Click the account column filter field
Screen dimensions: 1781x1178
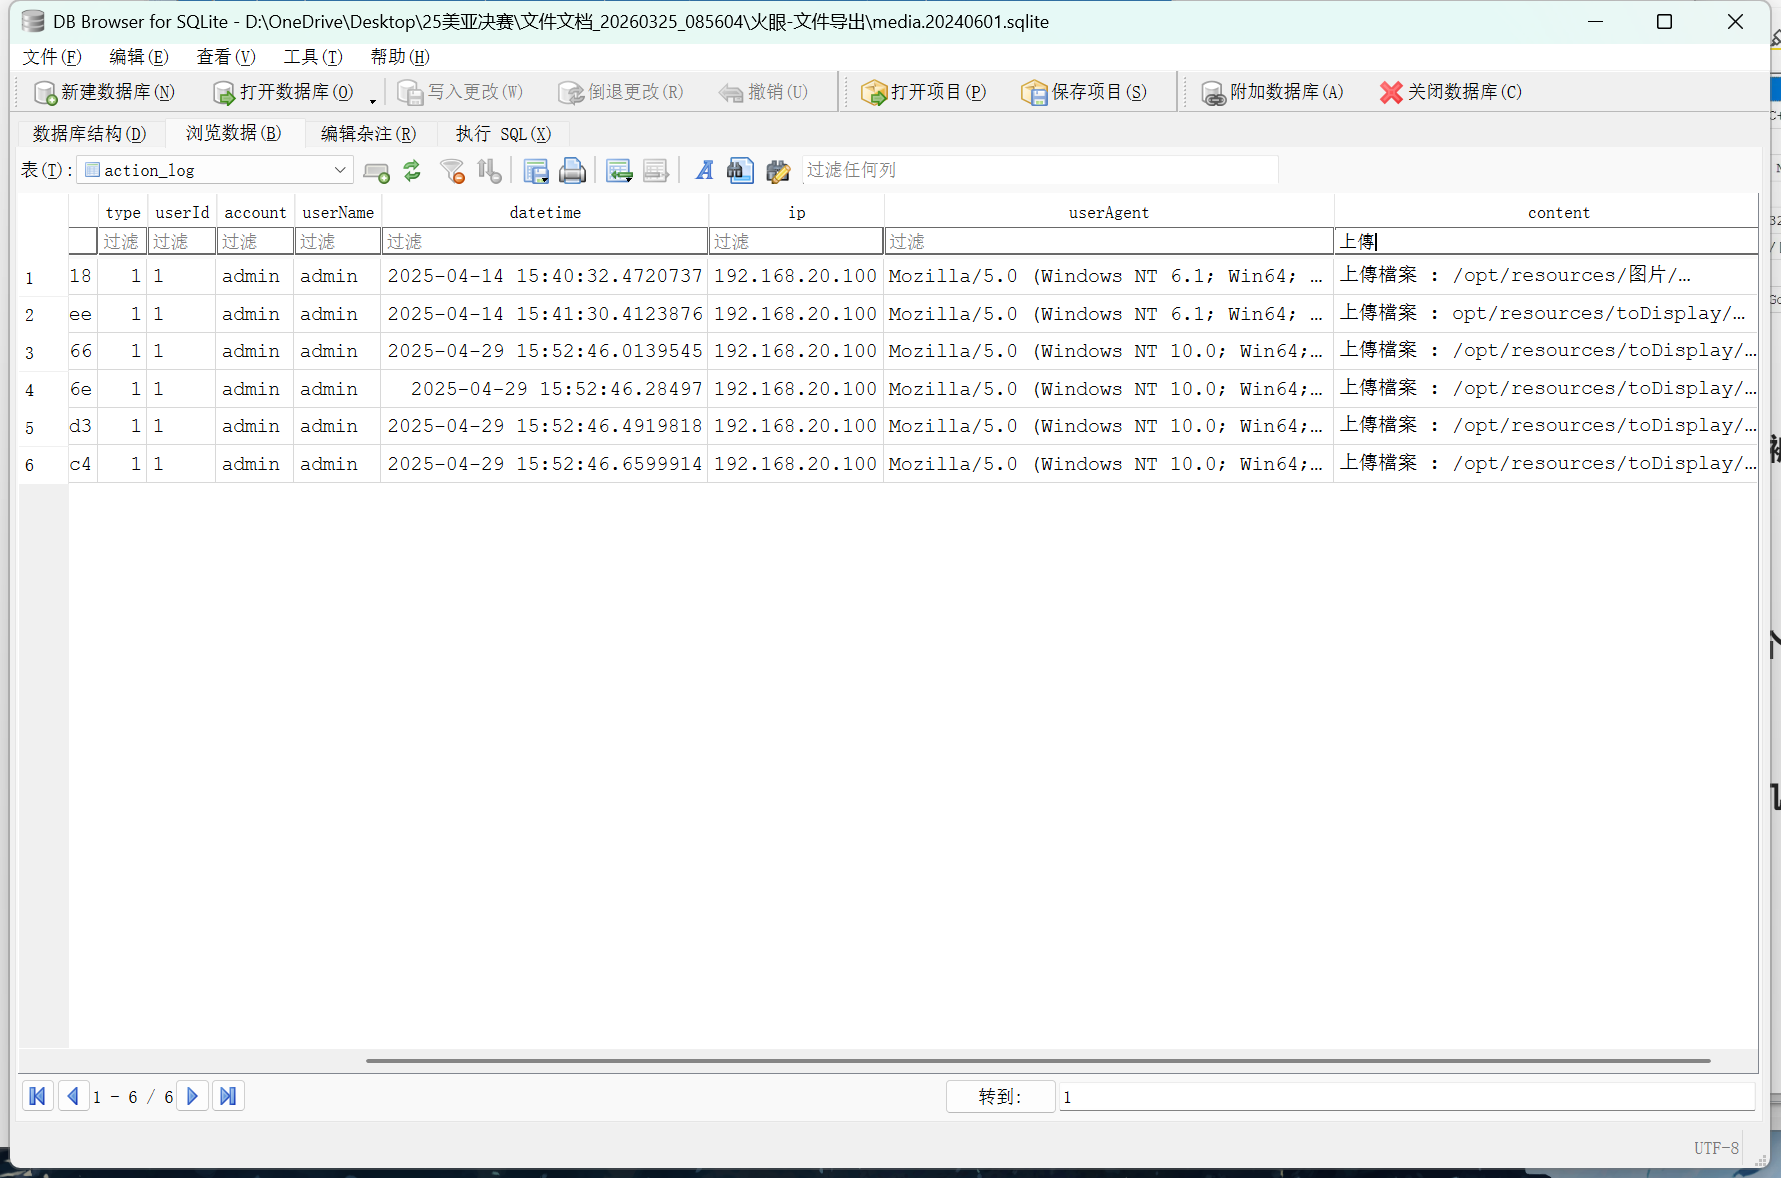[255, 241]
